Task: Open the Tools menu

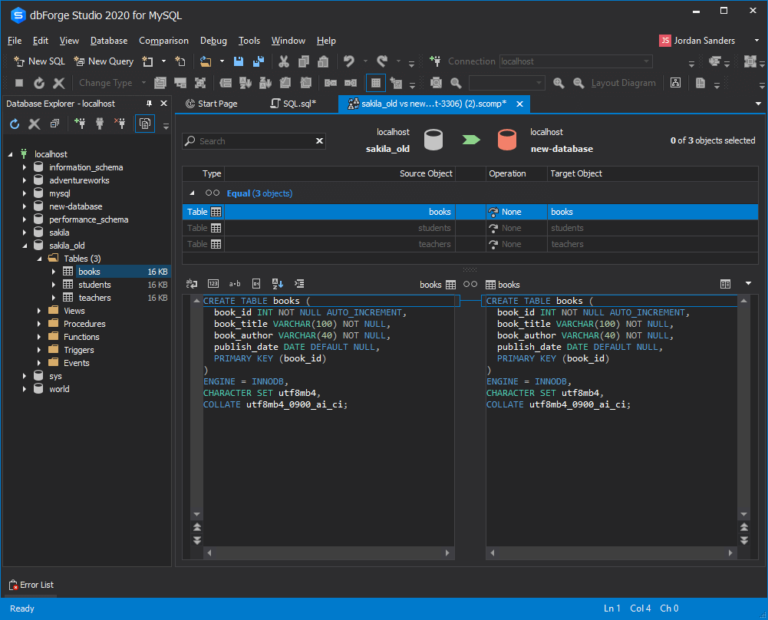Action: (x=249, y=41)
